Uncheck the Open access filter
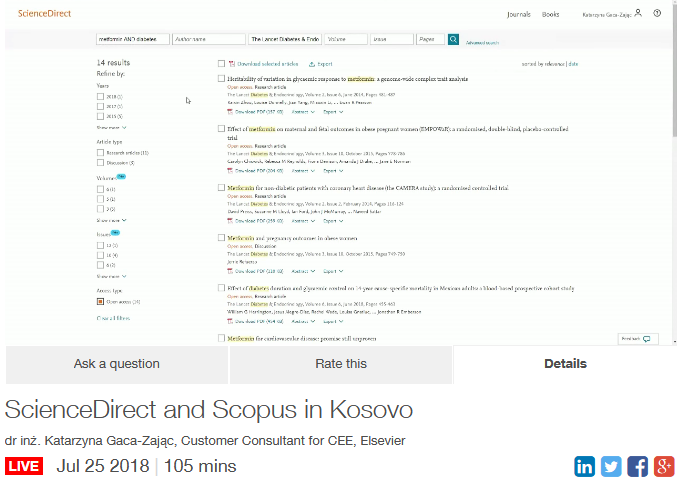The height and width of the screenshot is (488, 684). coord(100,301)
